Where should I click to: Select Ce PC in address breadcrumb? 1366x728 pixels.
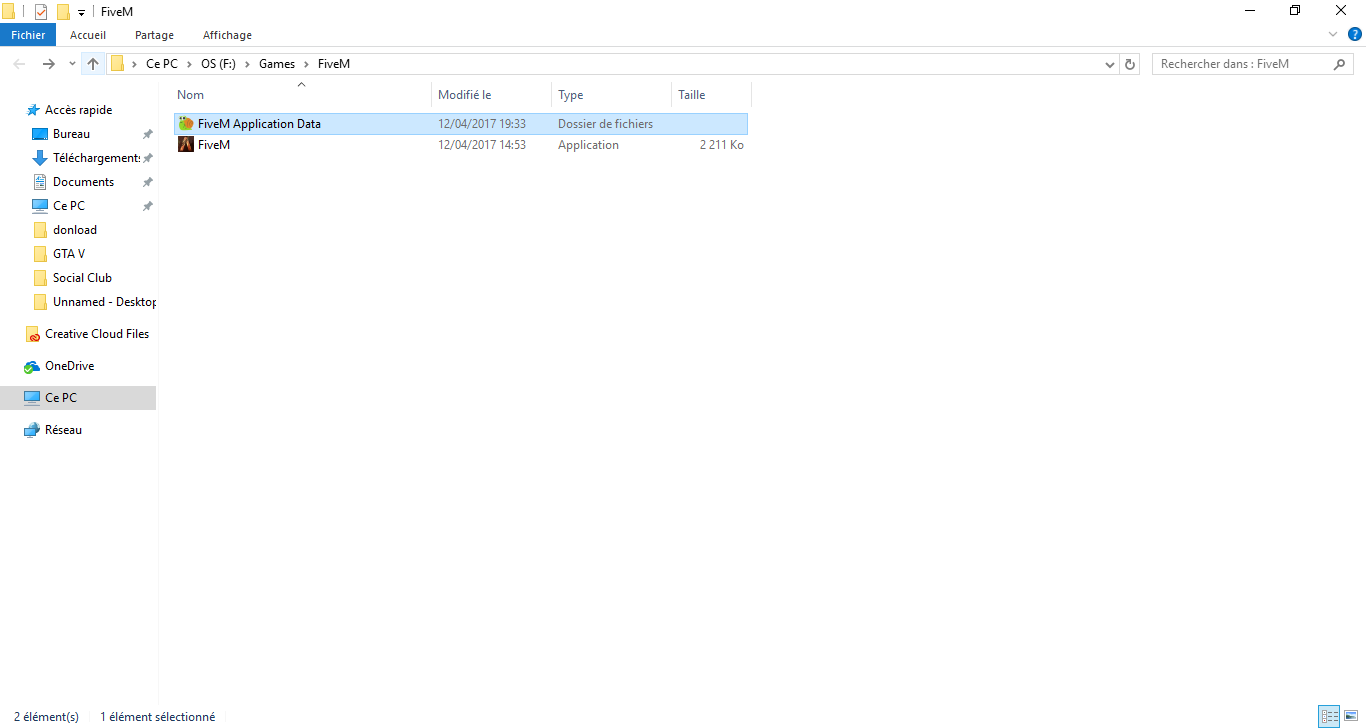[162, 64]
